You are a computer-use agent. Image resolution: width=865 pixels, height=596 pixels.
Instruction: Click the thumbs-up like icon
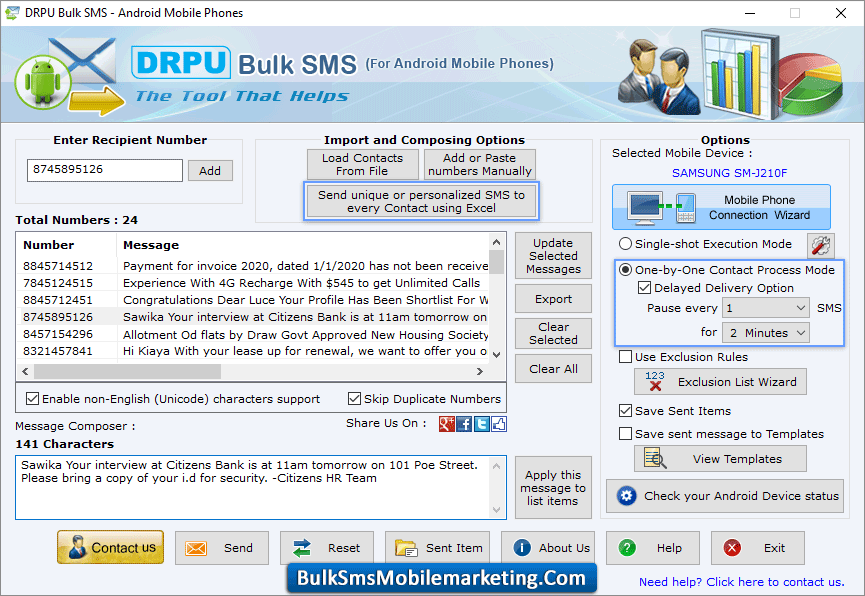coord(499,424)
